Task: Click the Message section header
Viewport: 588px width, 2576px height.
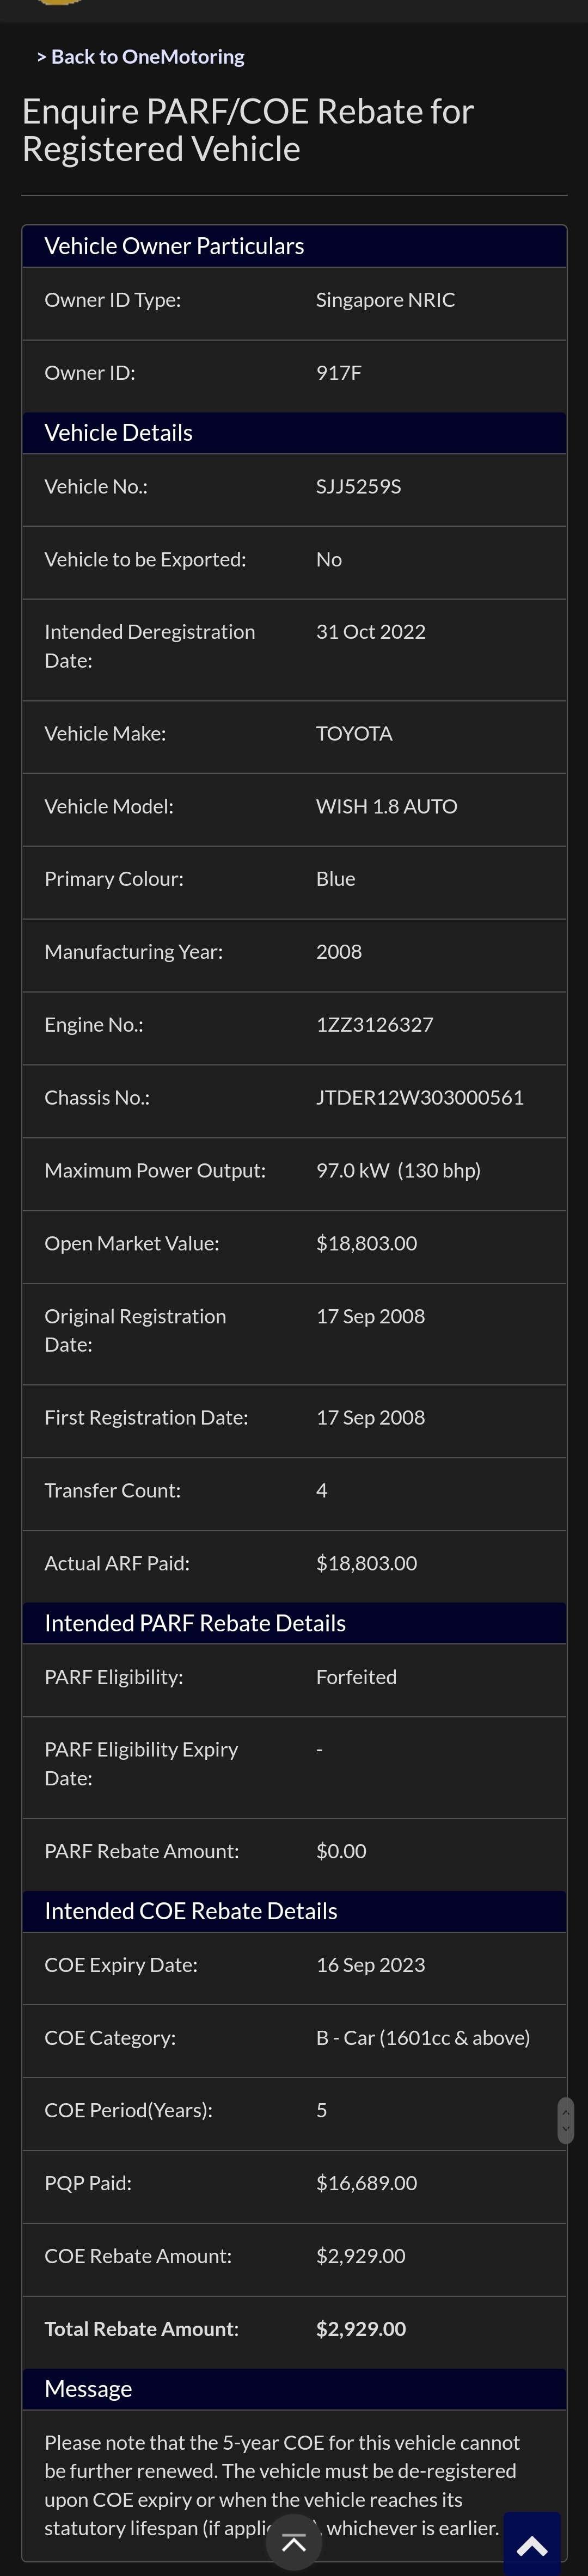Action: 88,2389
